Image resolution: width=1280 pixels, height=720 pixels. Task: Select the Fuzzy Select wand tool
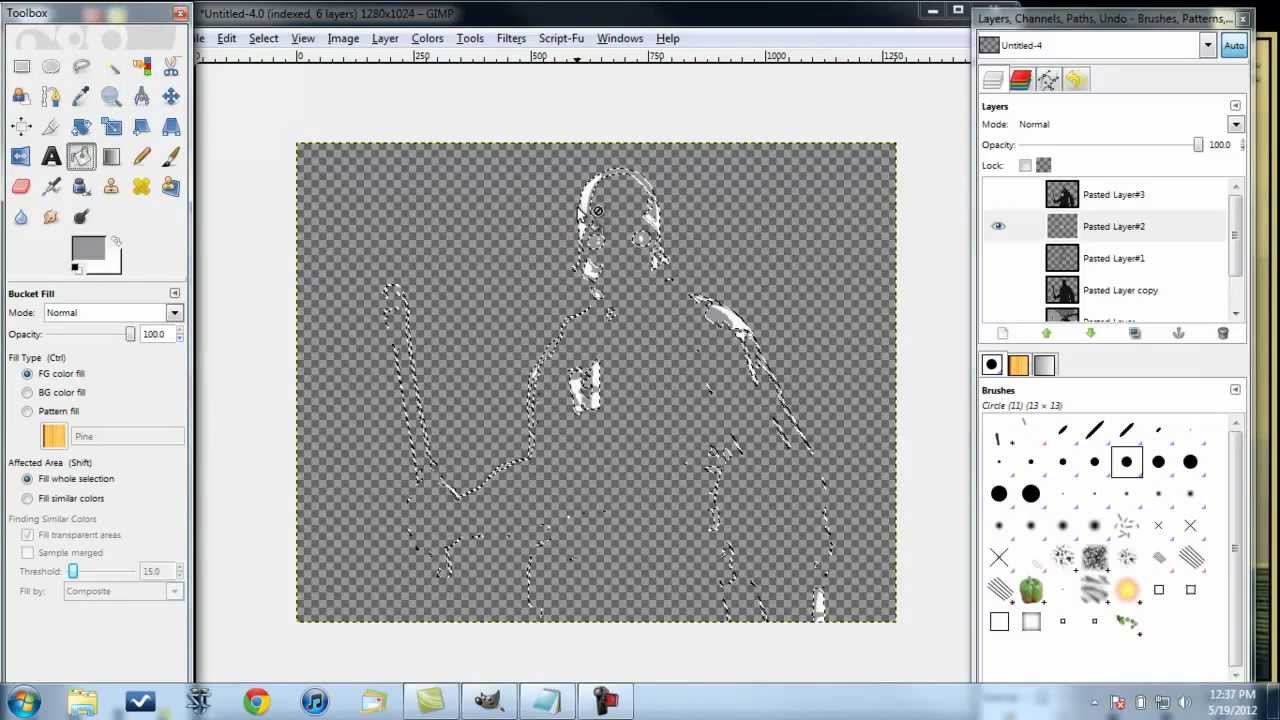tap(111, 67)
